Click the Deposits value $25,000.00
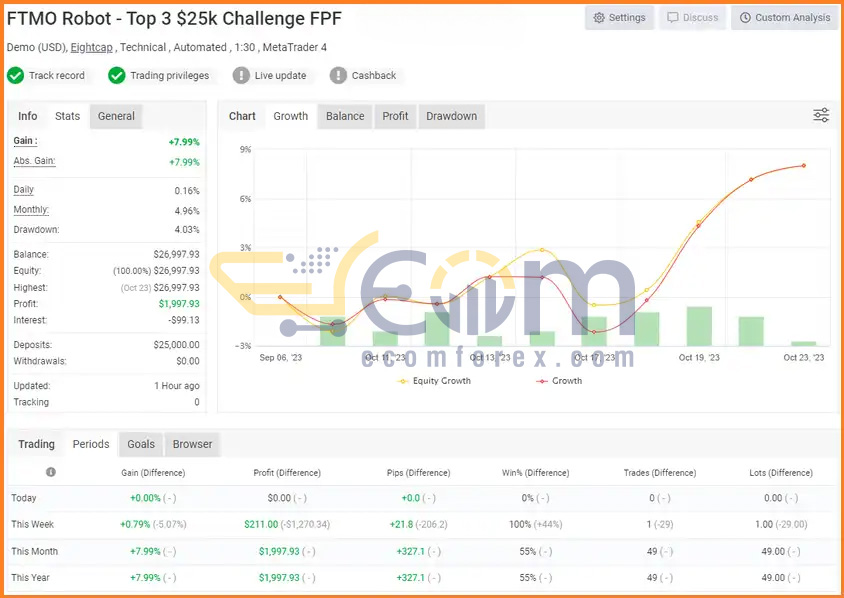The width and height of the screenshot is (844, 598). (x=177, y=345)
